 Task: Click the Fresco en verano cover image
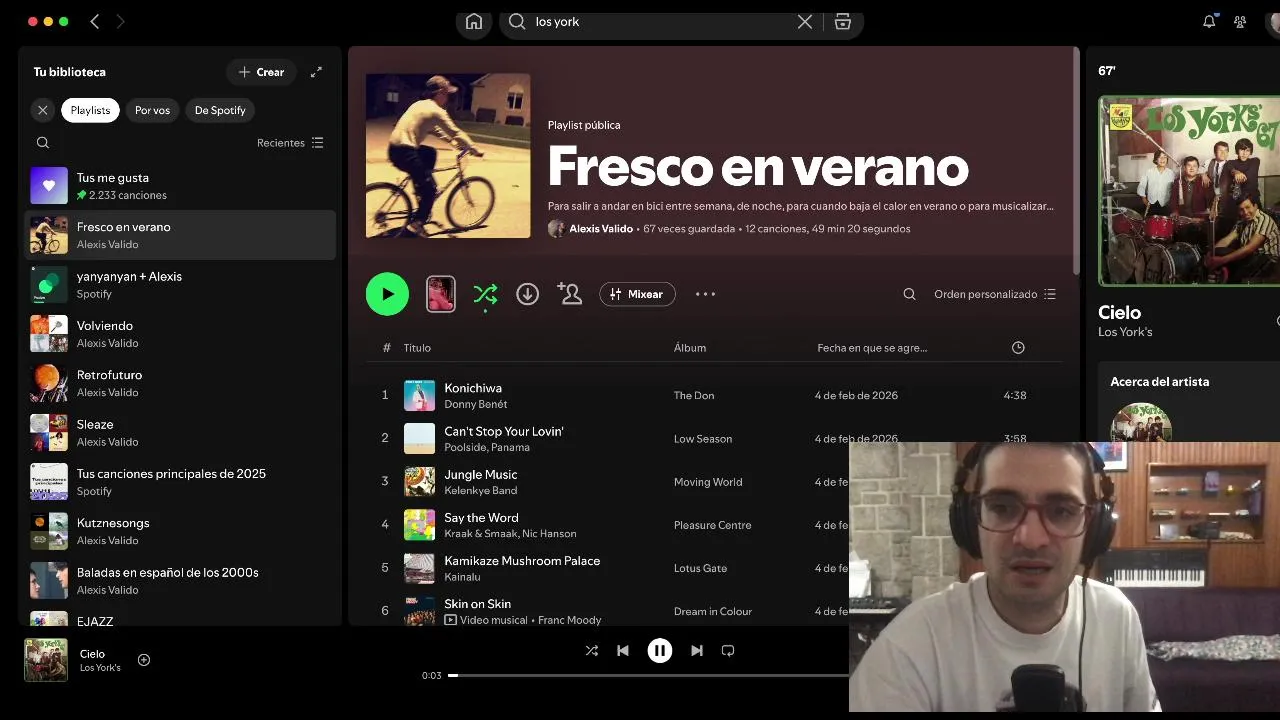tap(448, 156)
